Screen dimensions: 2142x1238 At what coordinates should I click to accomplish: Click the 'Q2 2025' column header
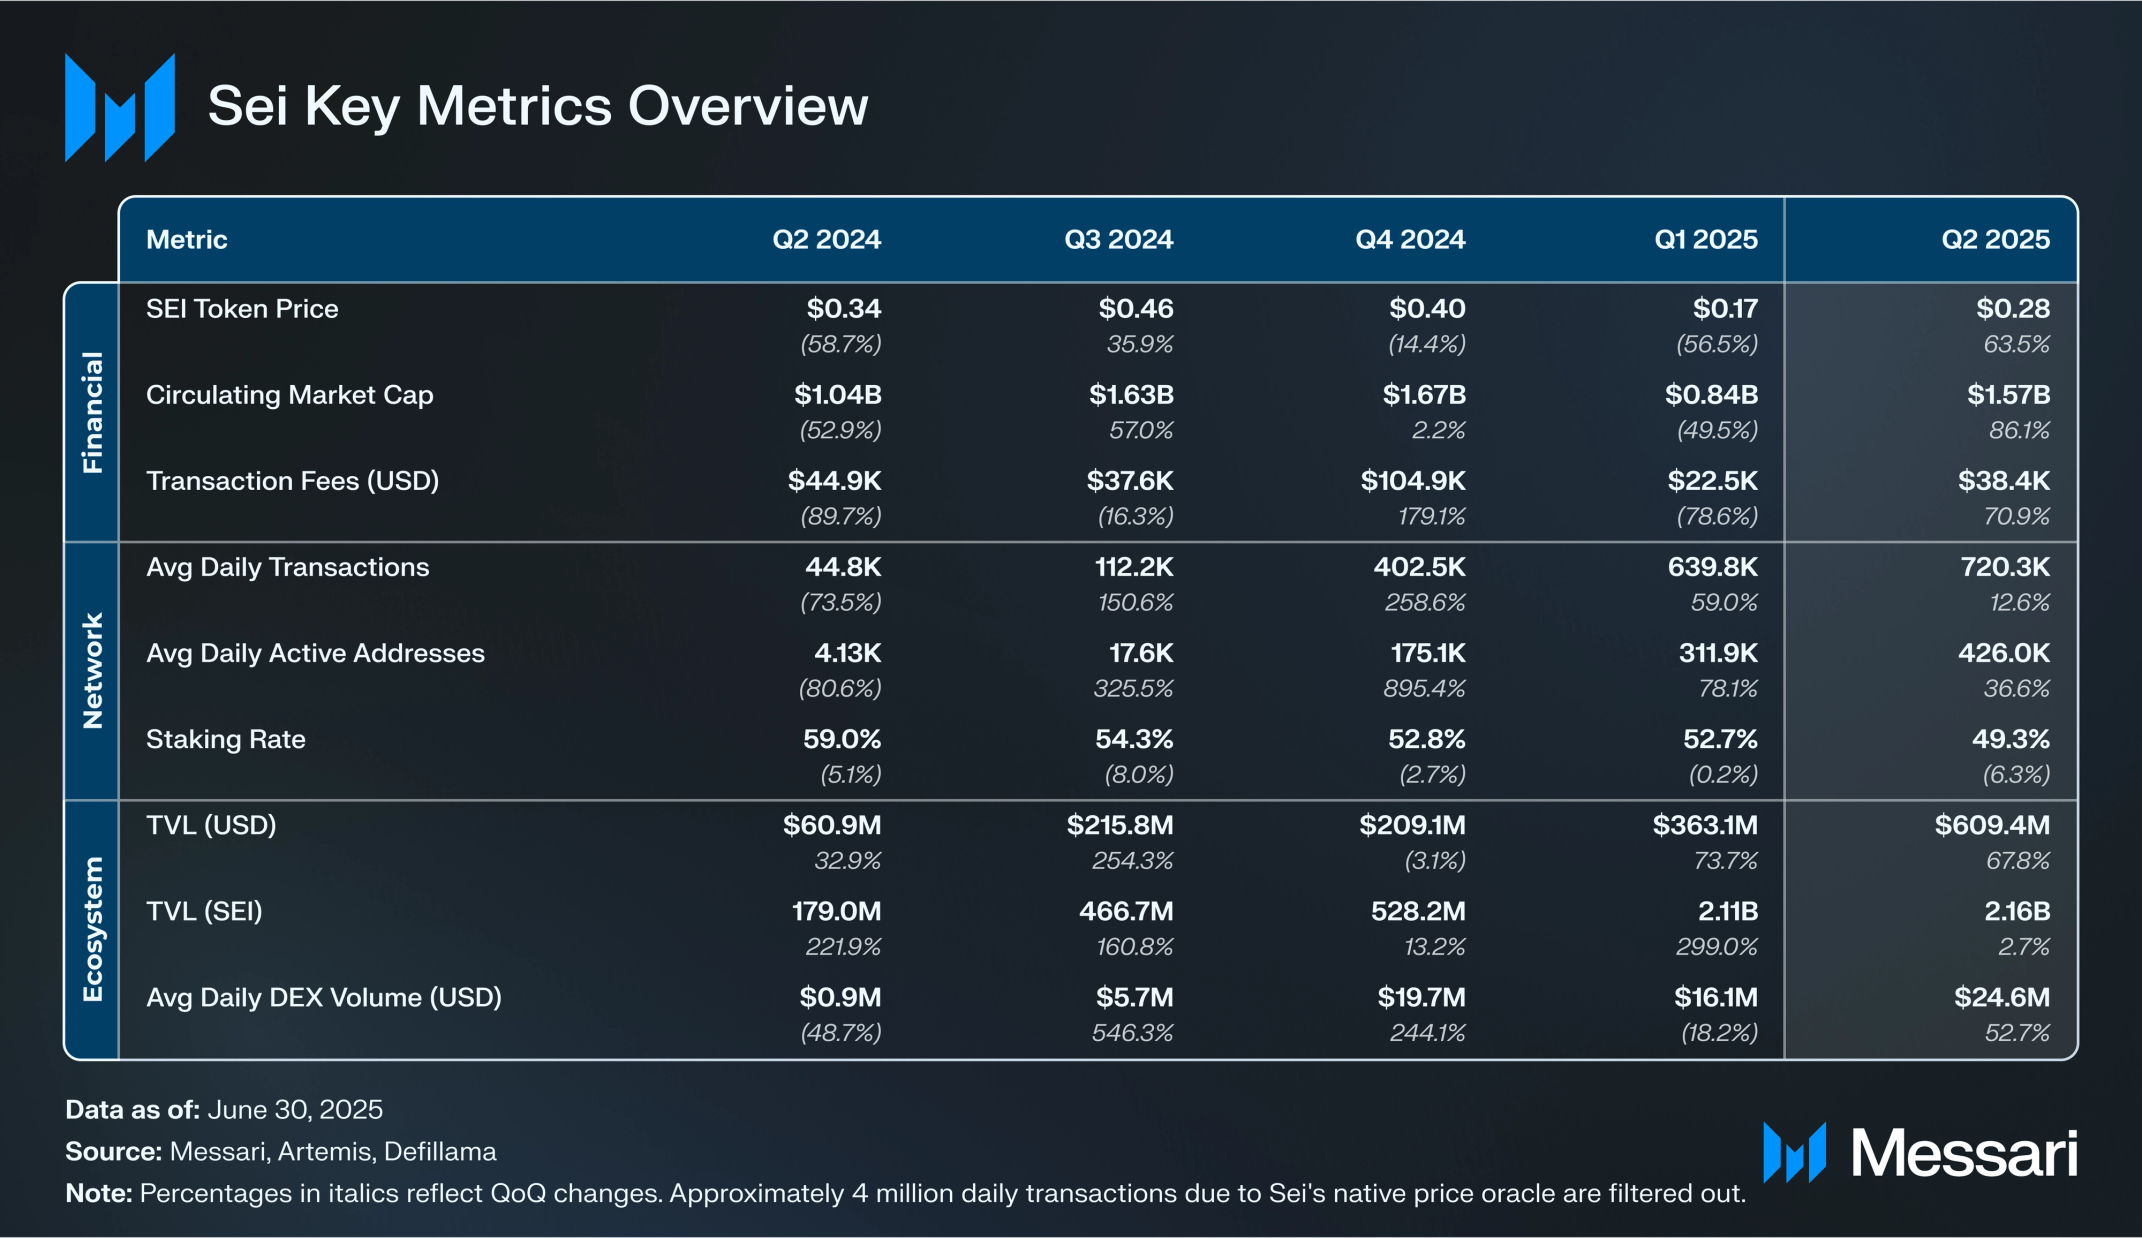(1996, 239)
